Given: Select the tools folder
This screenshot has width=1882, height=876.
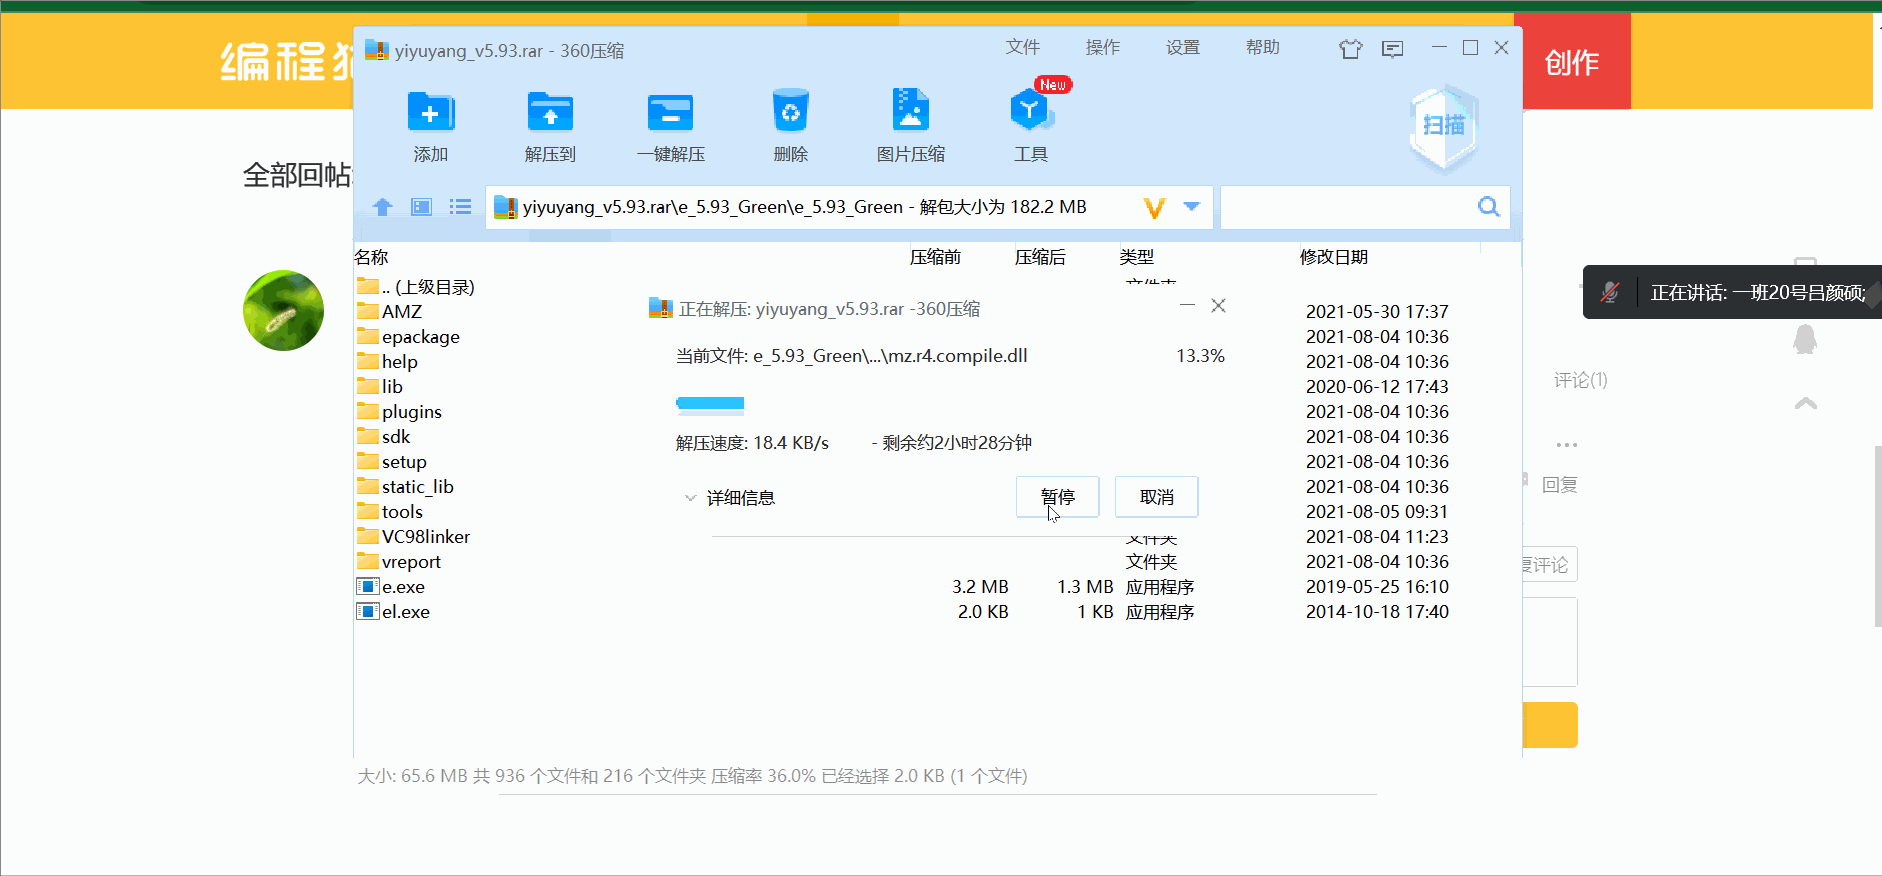Looking at the screenshot, I should [390, 511].
